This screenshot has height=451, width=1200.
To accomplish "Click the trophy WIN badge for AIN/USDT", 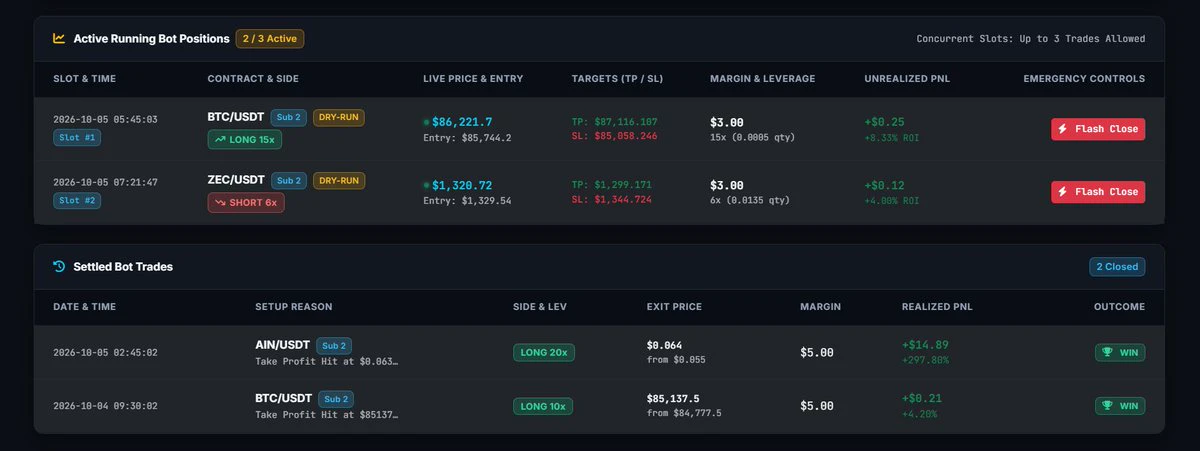I will click(x=1120, y=352).
